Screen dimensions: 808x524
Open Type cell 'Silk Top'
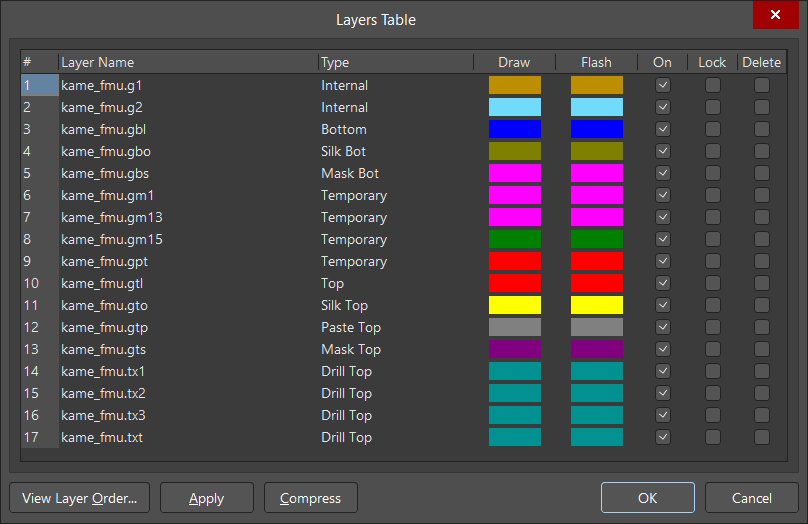click(x=344, y=305)
